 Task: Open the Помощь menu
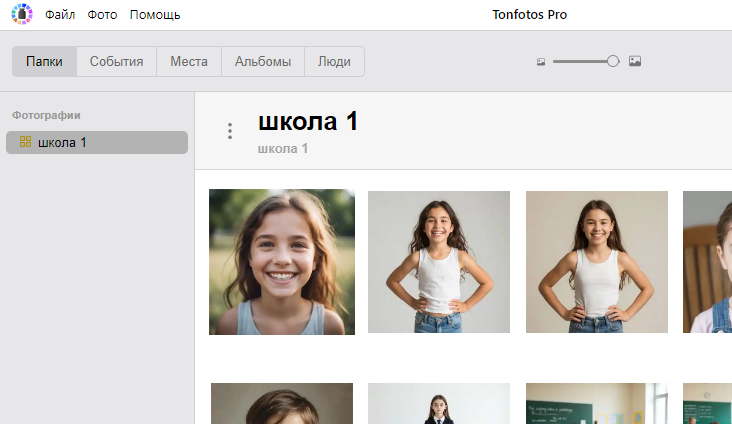pyautogui.click(x=155, y=15)
